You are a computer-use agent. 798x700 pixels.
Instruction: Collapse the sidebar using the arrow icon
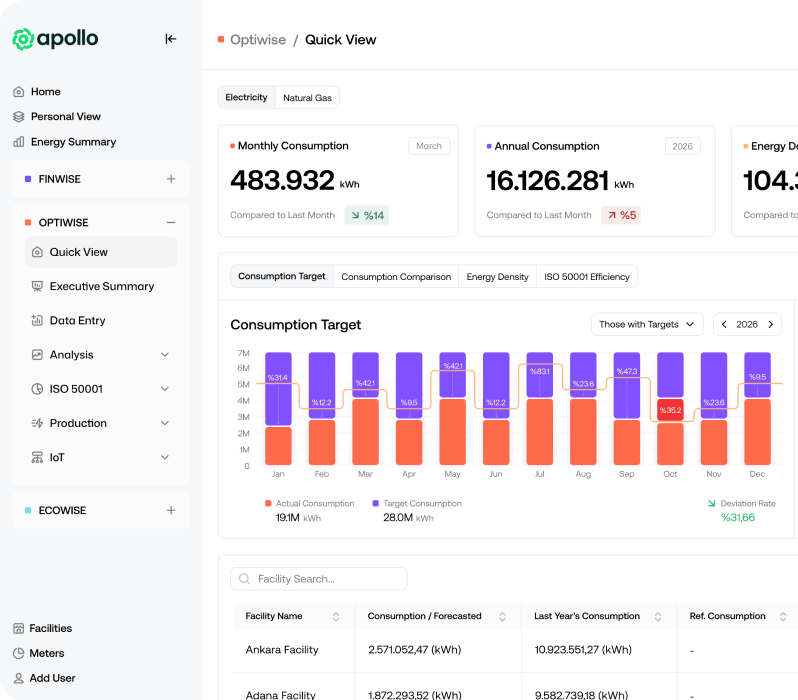coord(170,39)
